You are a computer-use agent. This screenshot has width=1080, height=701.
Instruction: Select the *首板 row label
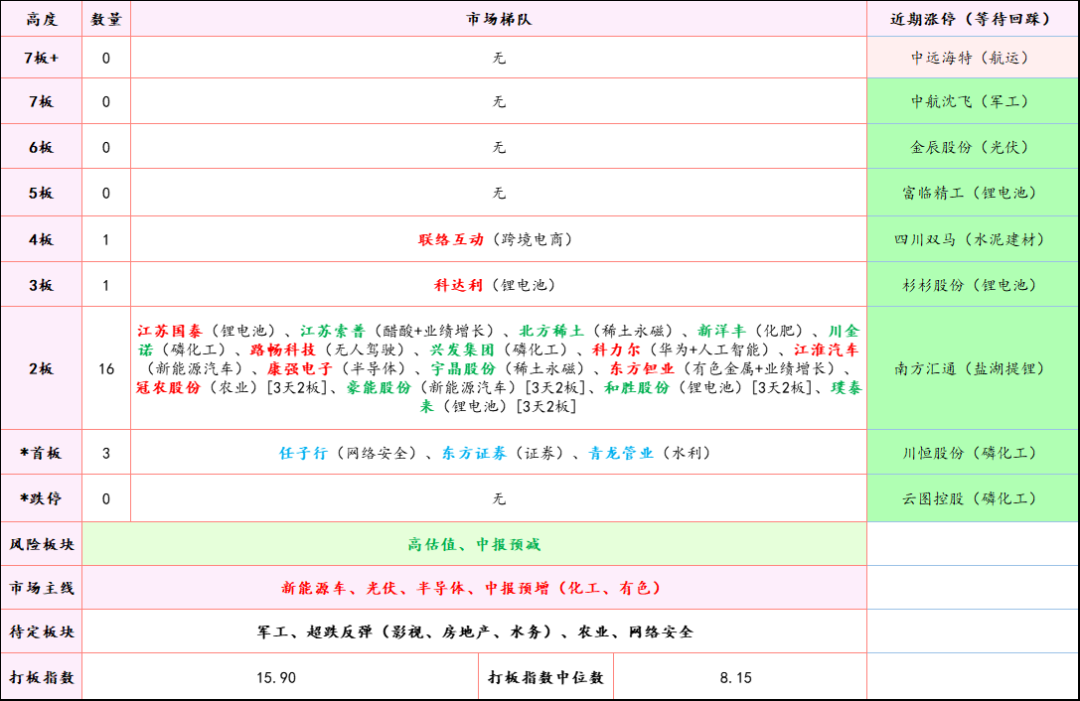41,453
